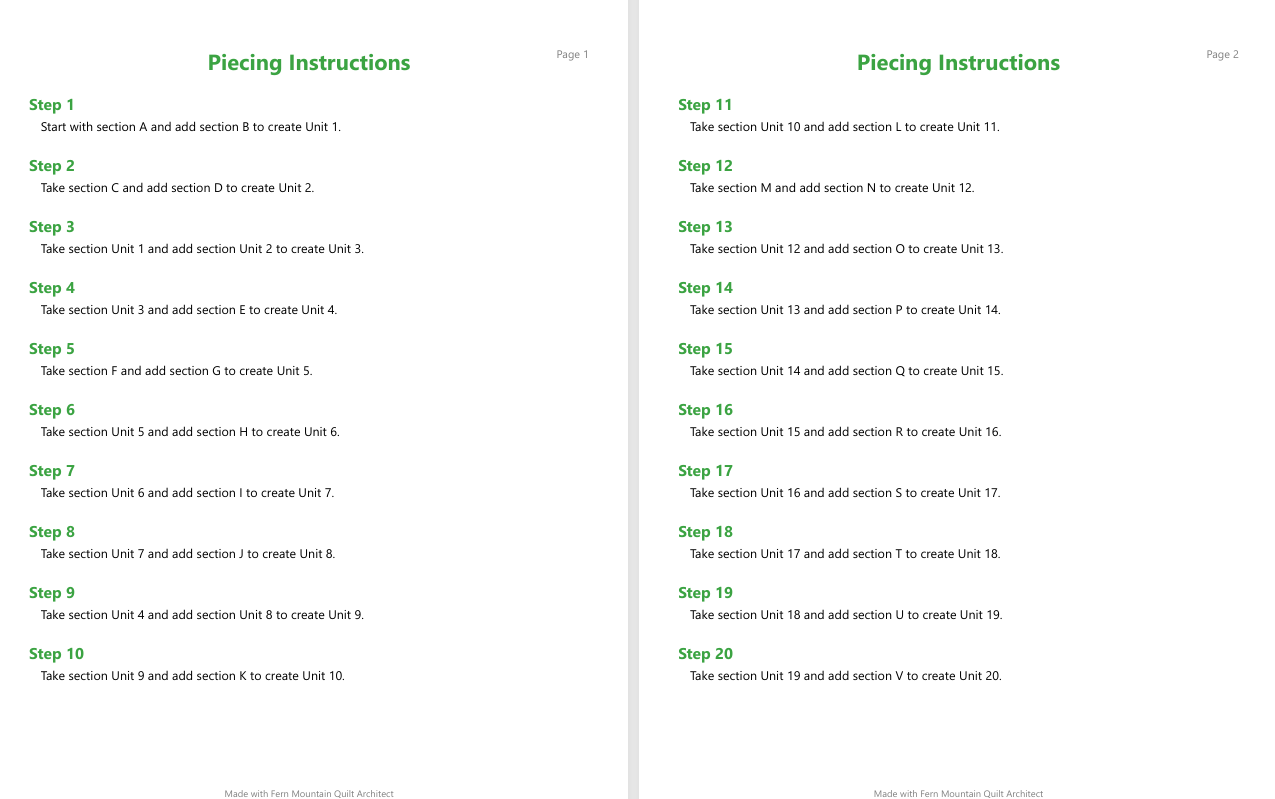Click the page 1 footer credit text
1275x799 pixels.
click(309, 794)
